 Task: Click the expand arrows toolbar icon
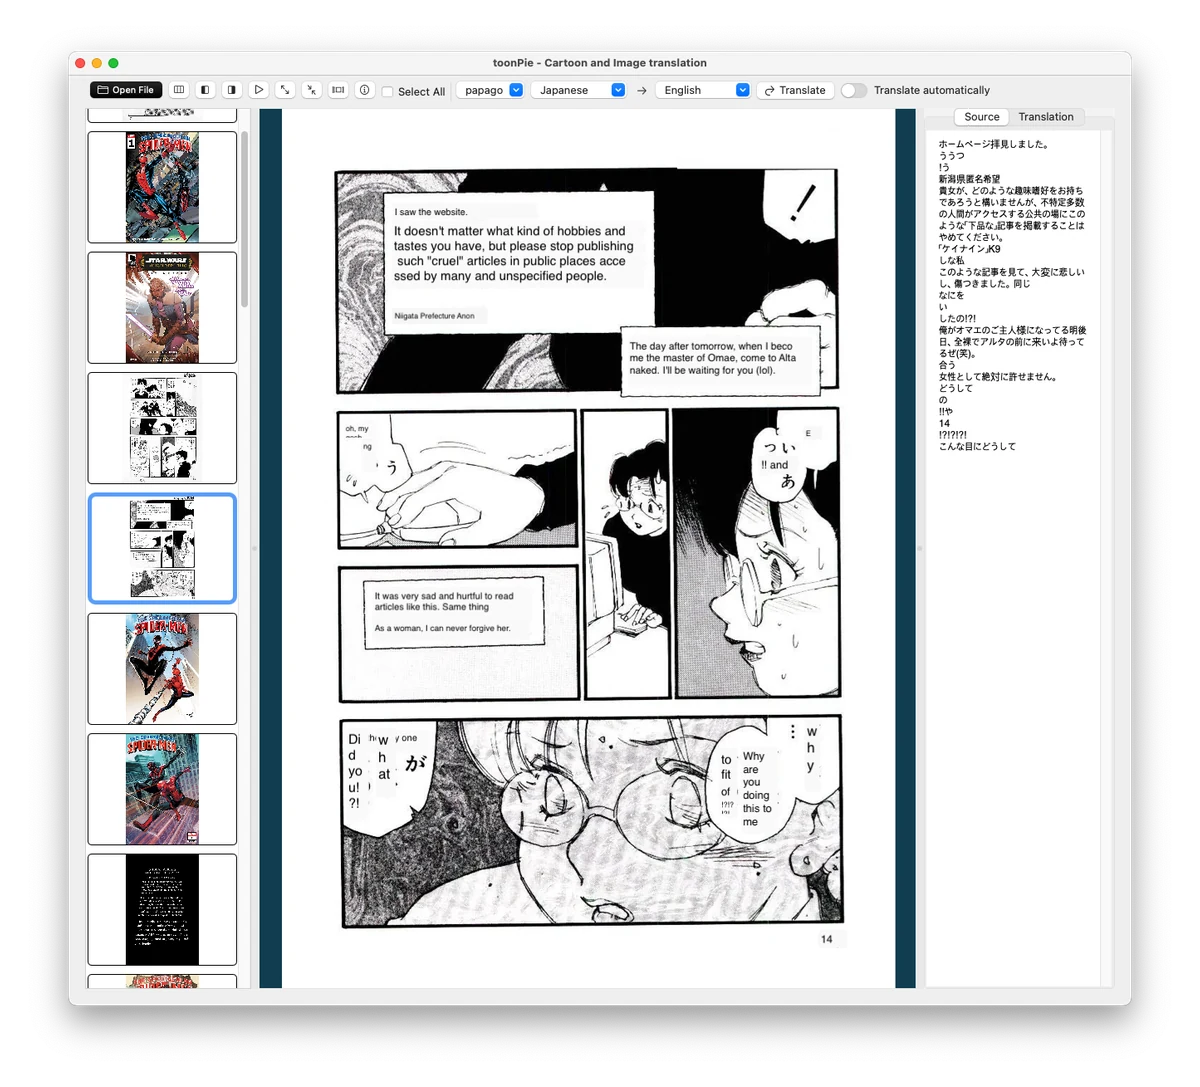coord(285,90)
